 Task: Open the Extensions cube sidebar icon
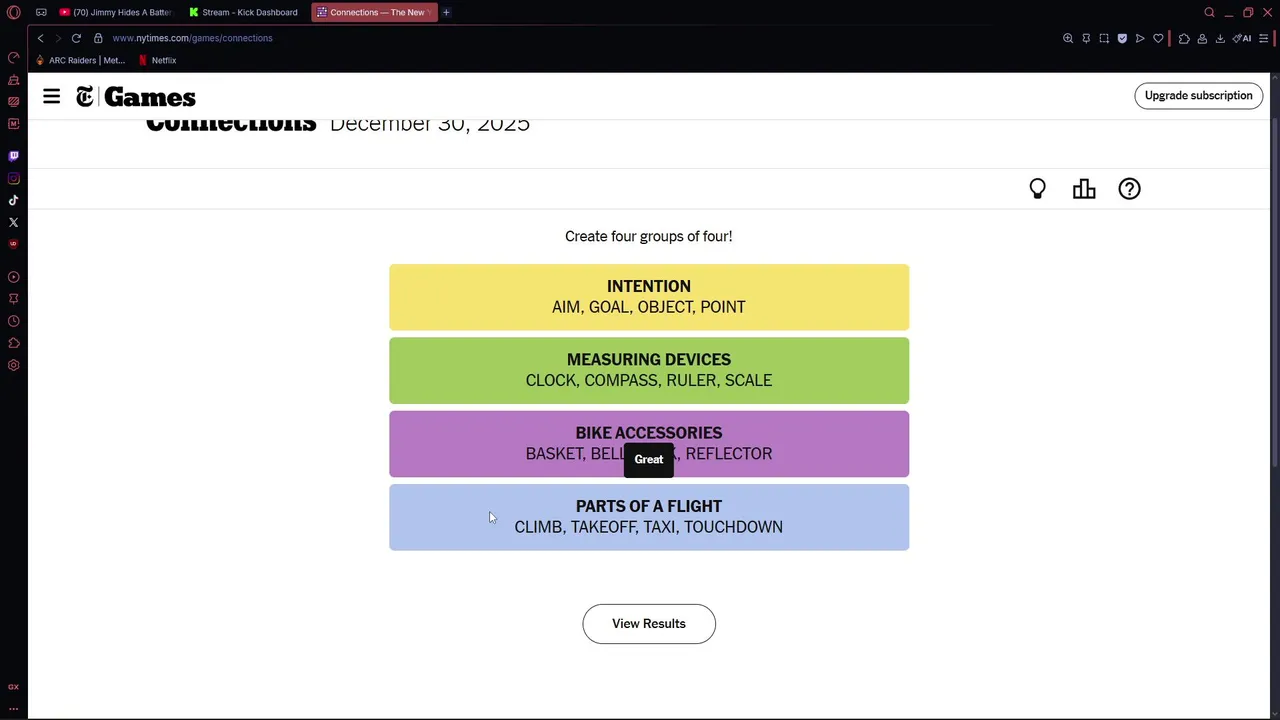point(14,343)
